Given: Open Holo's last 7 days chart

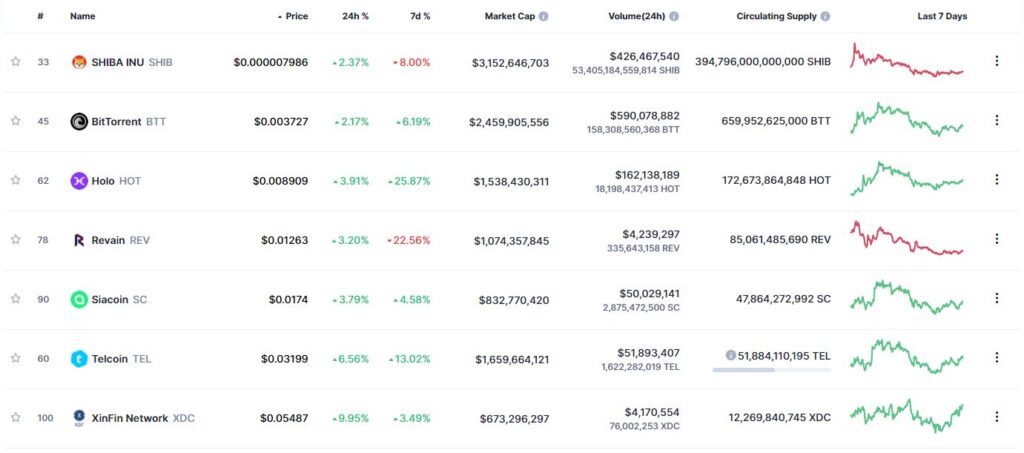Looking at the screenshot, I should [x=906, y=179].
